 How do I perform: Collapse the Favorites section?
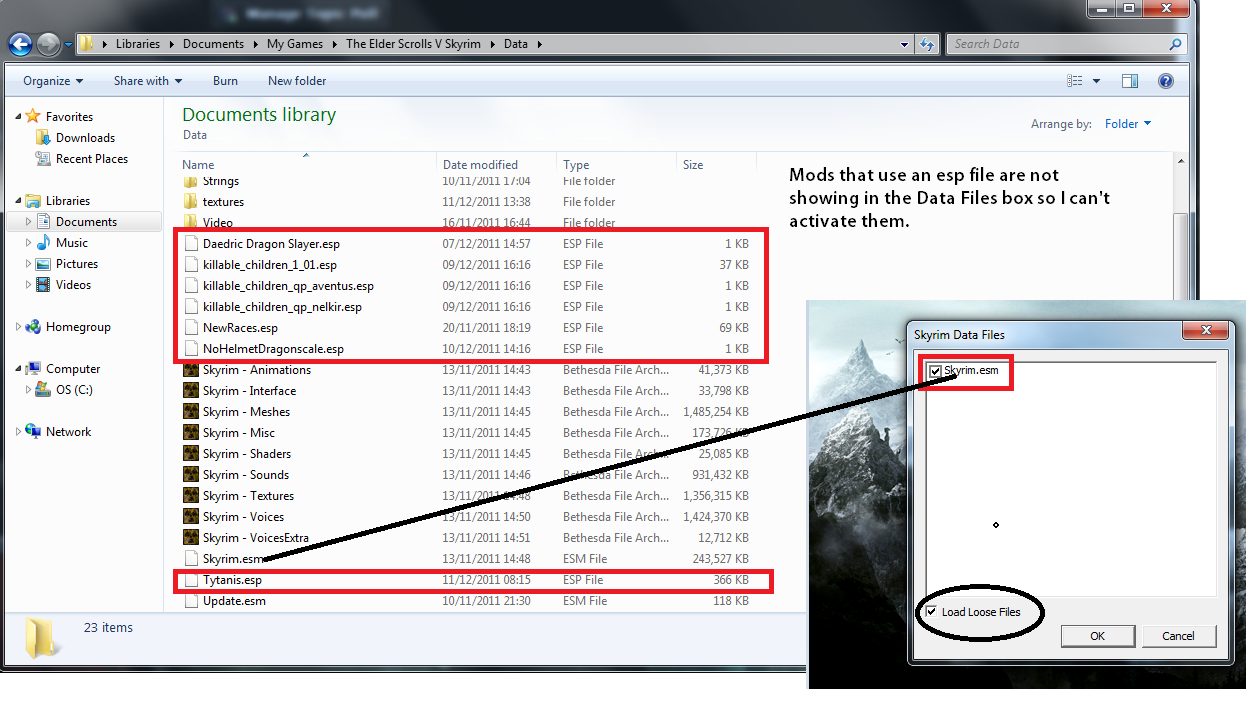pyautogui.click(x=18, y=117)
